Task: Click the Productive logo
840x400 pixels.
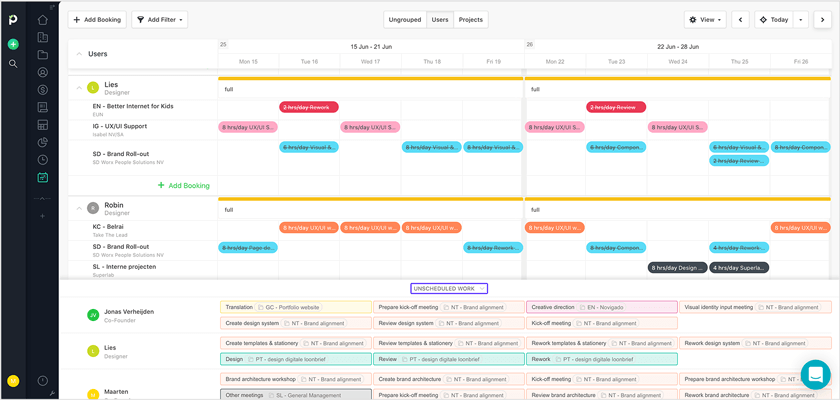Action: pyautogui.click(x=13, y=20)
